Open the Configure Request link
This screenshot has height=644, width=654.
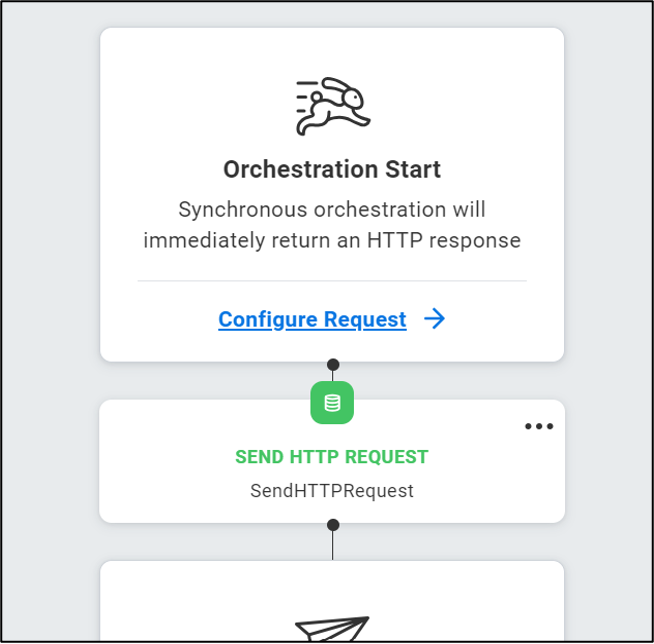click(312, 319)
